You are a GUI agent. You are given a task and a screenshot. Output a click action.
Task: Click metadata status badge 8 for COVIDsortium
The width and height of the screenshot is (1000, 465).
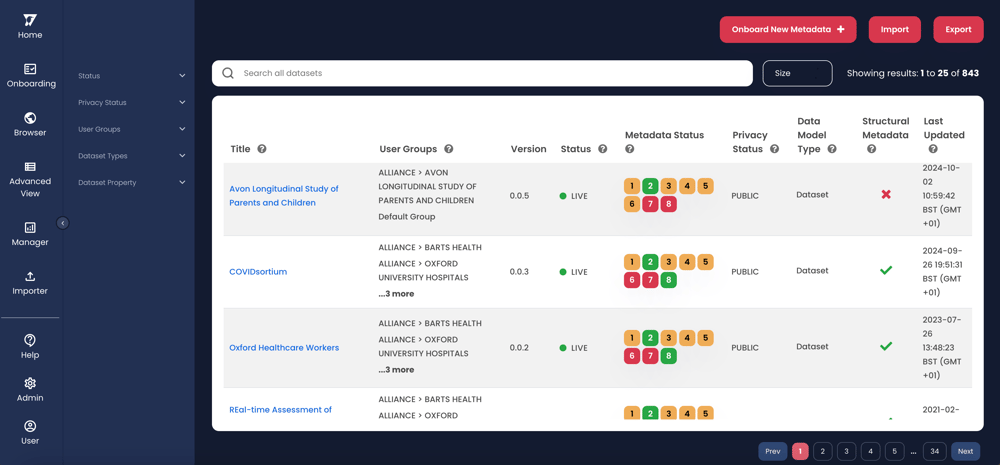pyautogui.click(x=668, y=280)
